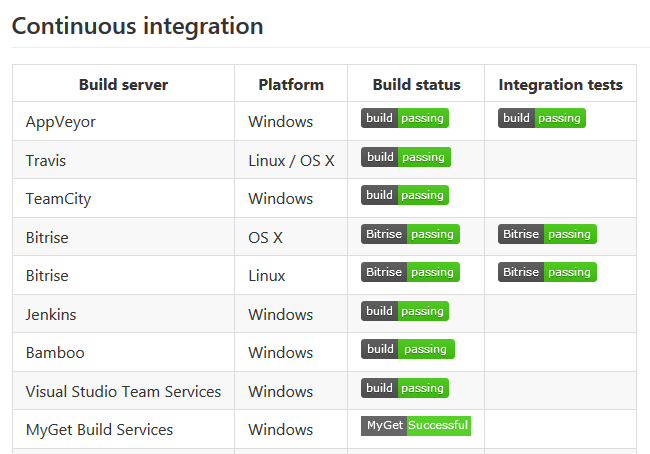Image resolution: width=650 pixels, height=454 pixels.
Task: Select the Platform column header
Action: [291, 85]
